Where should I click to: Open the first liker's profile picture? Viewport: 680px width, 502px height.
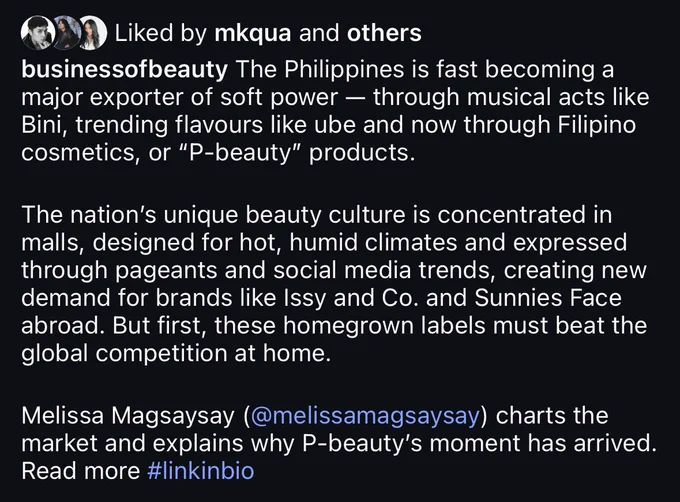pyautogui.click(x=37, y=33)
